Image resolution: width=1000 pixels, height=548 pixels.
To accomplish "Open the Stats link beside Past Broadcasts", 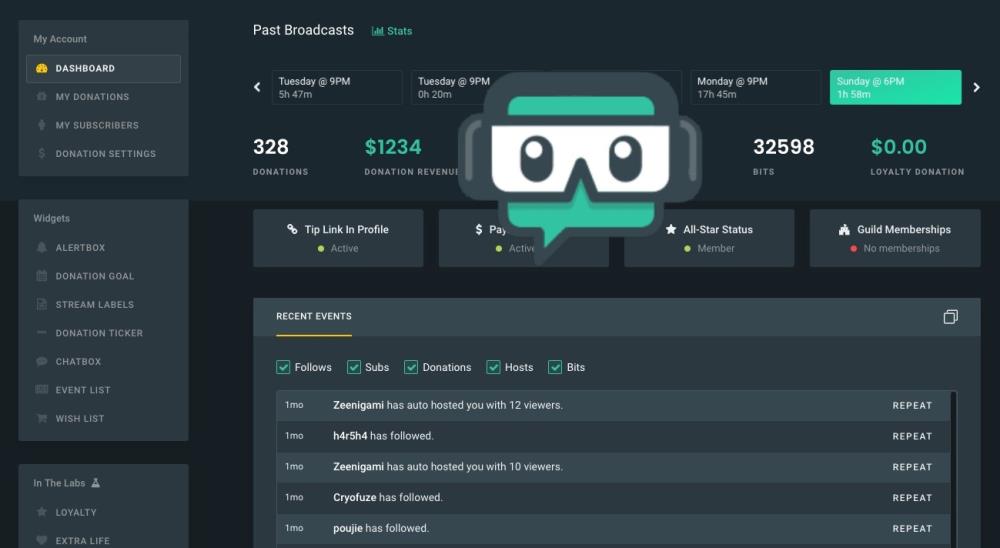I will 392,31.
